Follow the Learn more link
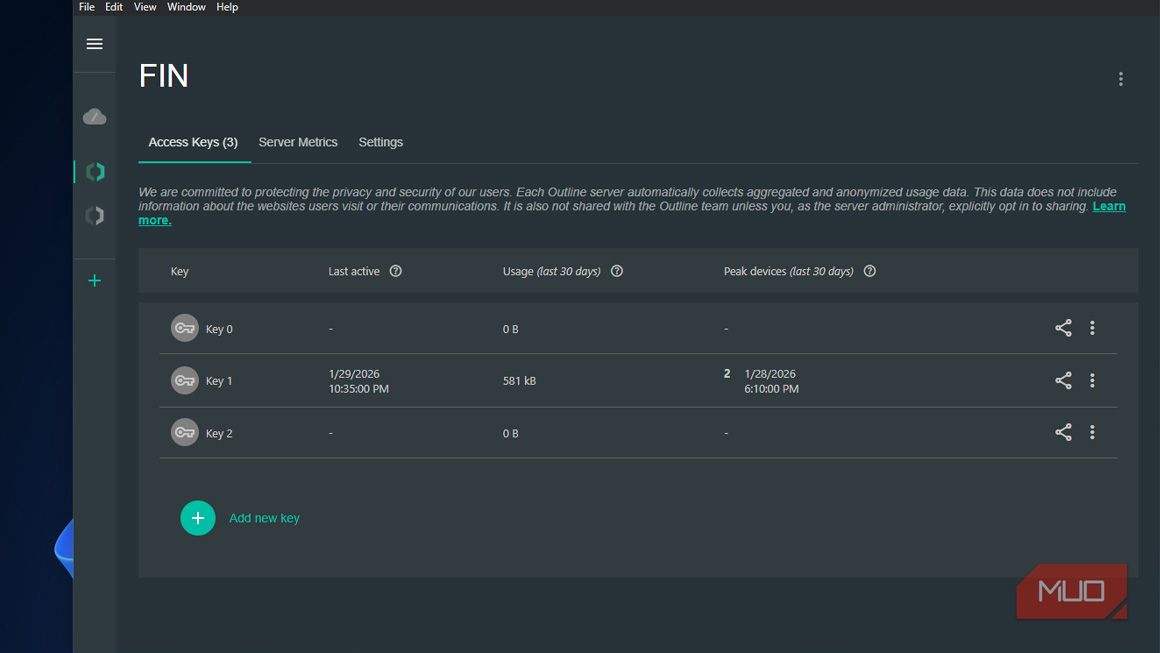 (x=1109, y=206)
